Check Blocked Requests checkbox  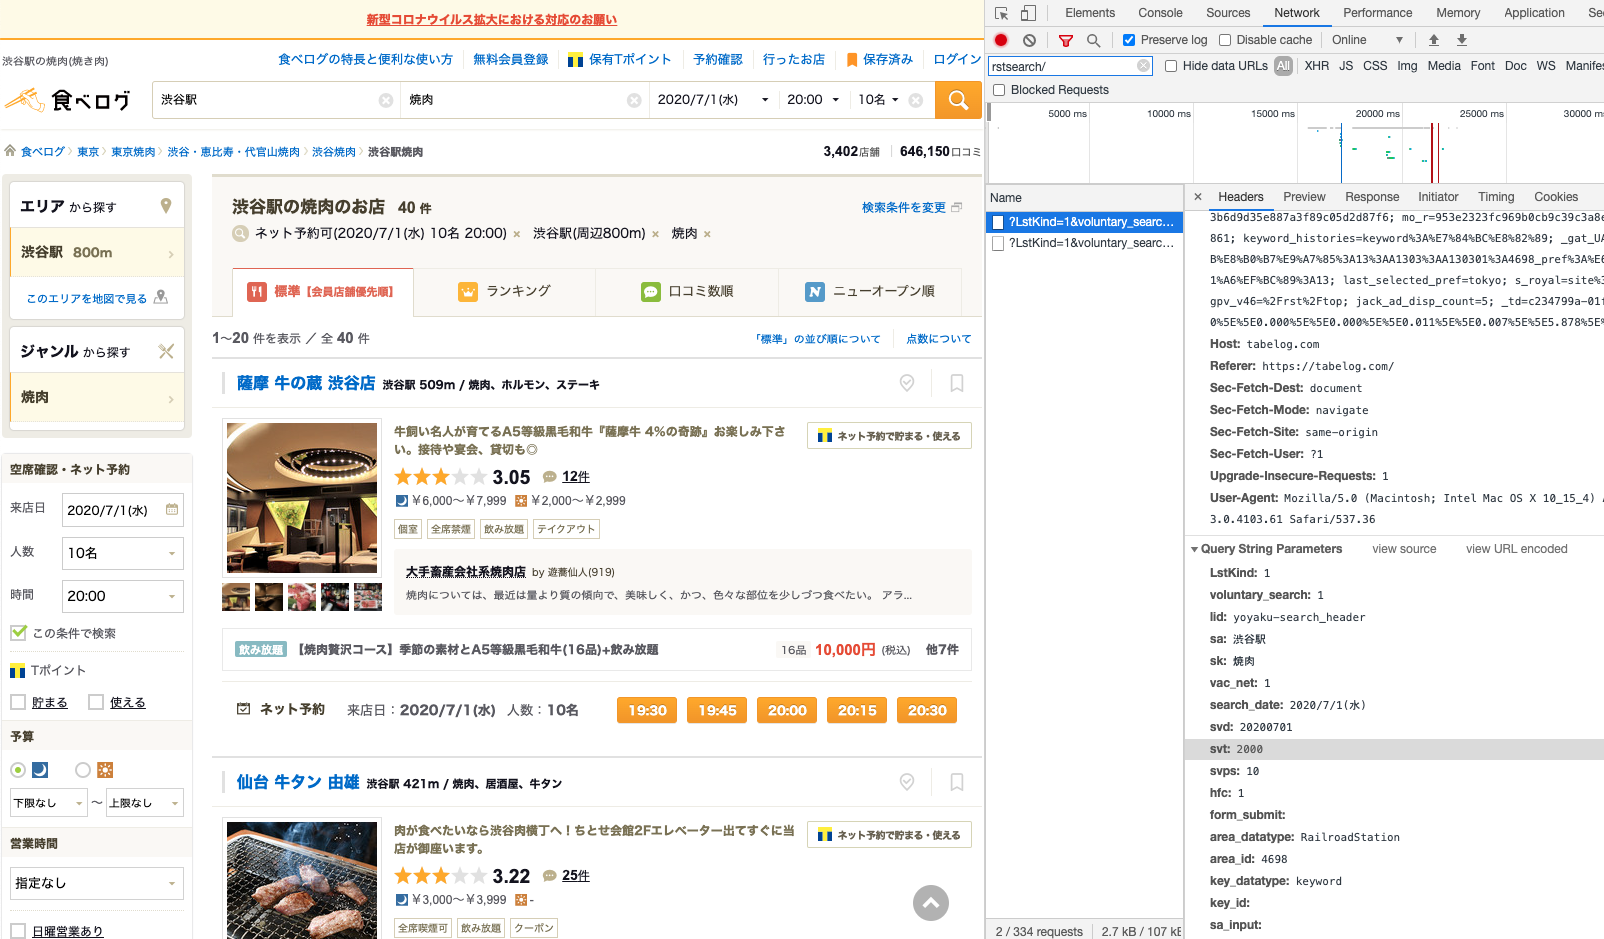(x=999, y=90)
